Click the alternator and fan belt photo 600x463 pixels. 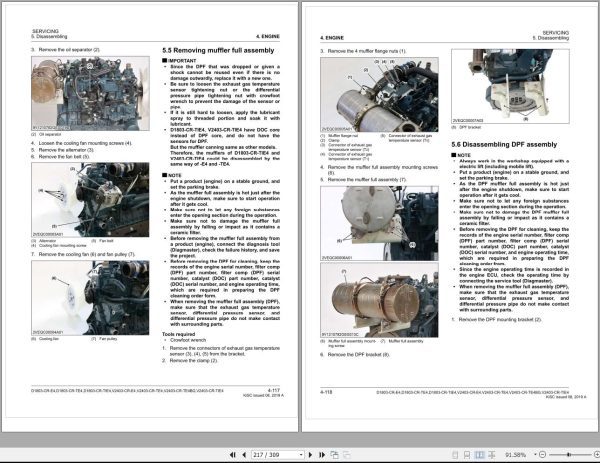90,199
